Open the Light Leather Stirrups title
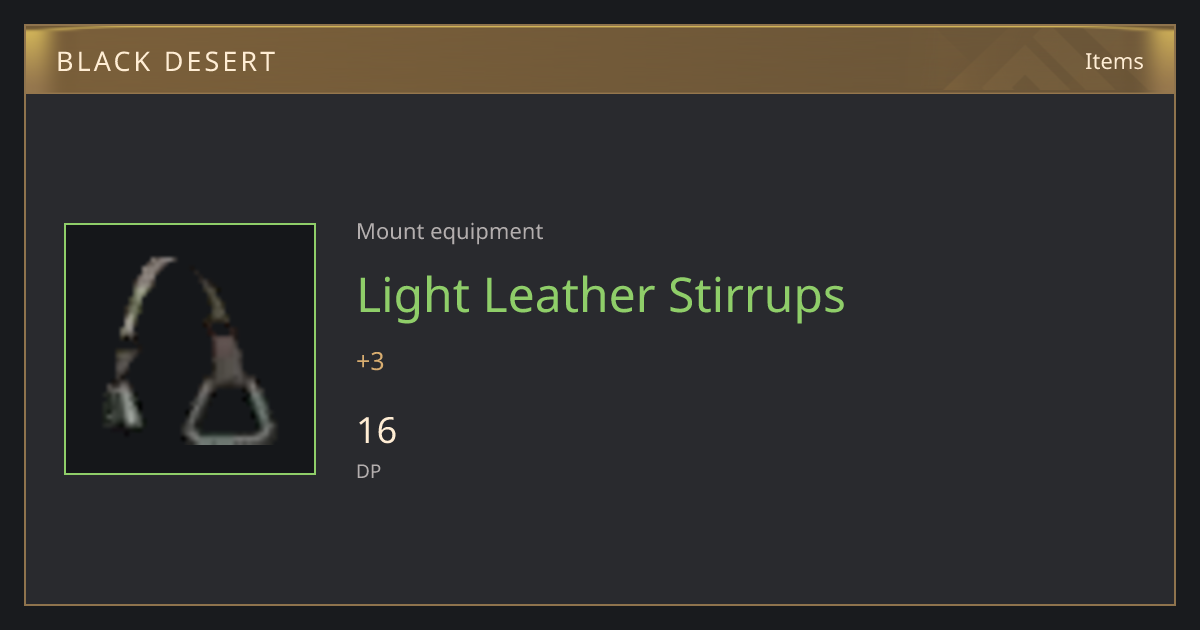This screenshot has height=630, width=1200. pos(601,296)
